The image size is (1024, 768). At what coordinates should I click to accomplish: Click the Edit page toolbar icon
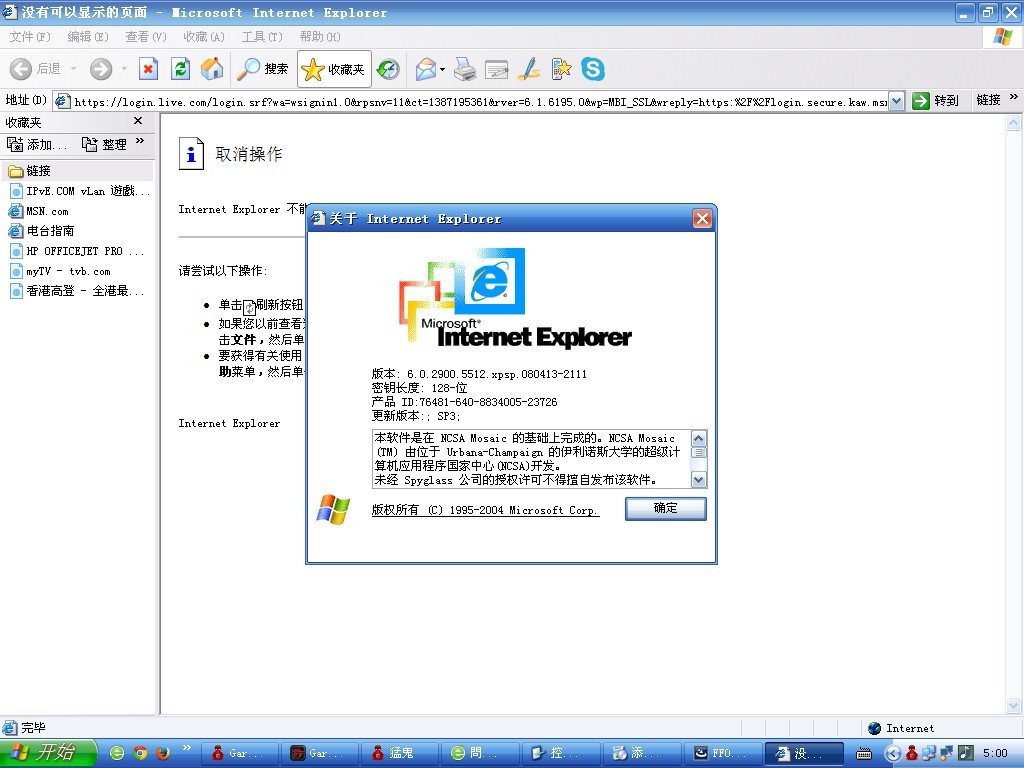click(497, 69)
